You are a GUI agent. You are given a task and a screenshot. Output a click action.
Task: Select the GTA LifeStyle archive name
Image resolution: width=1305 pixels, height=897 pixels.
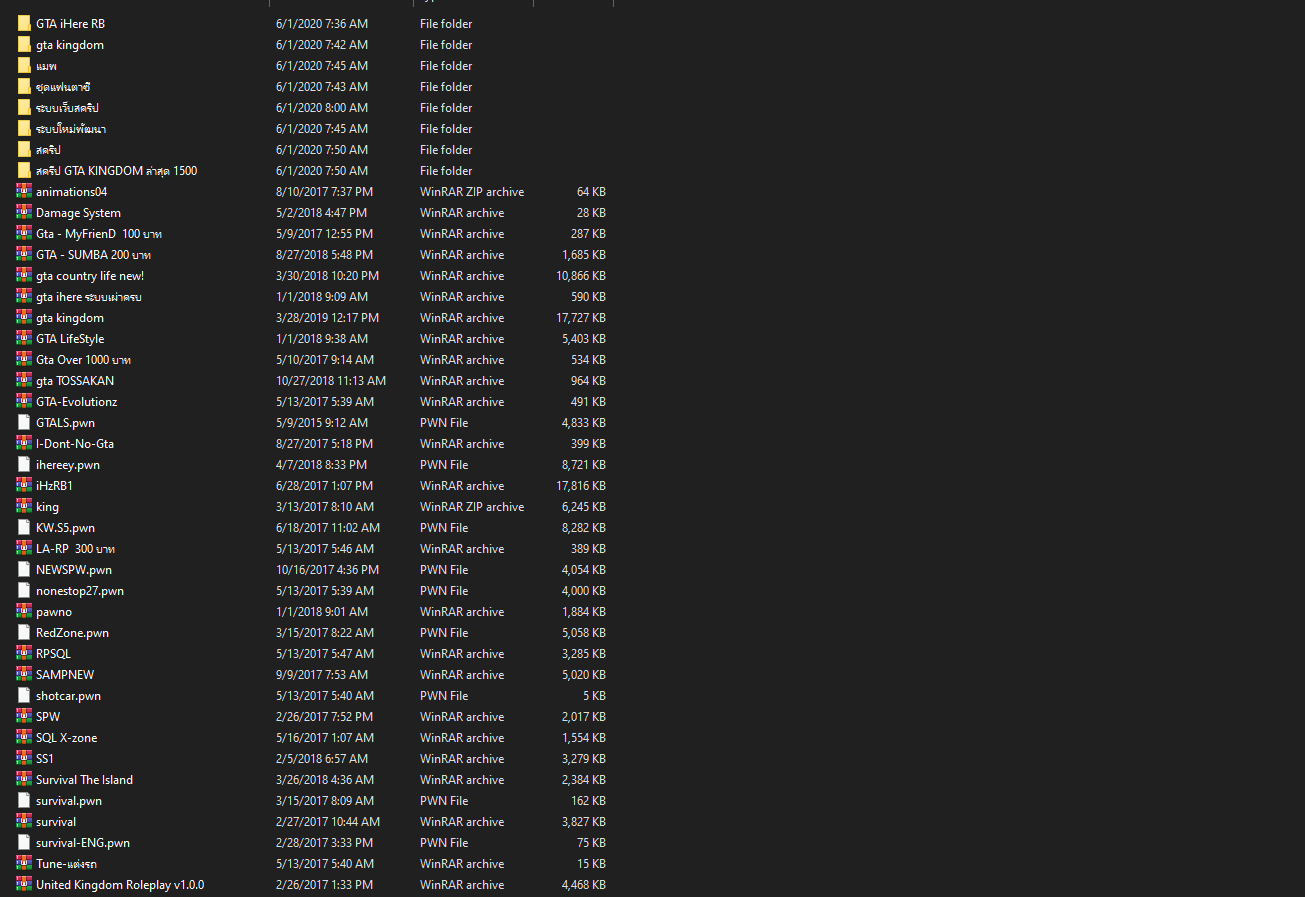[x=70, y=339]
